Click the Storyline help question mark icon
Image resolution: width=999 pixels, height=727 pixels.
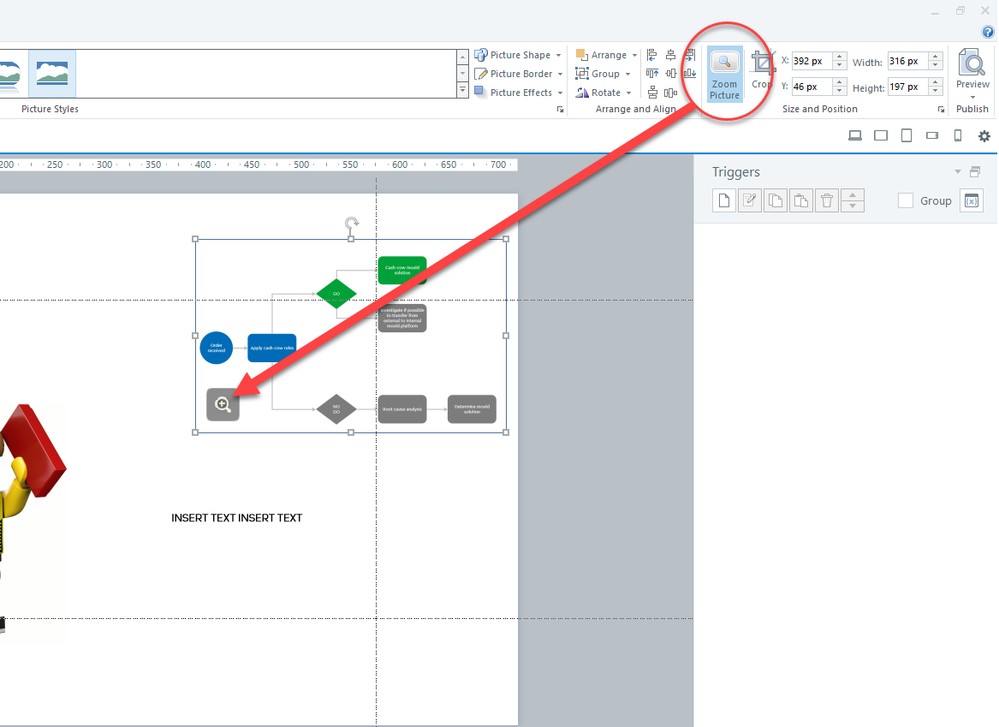pos(988,32)
